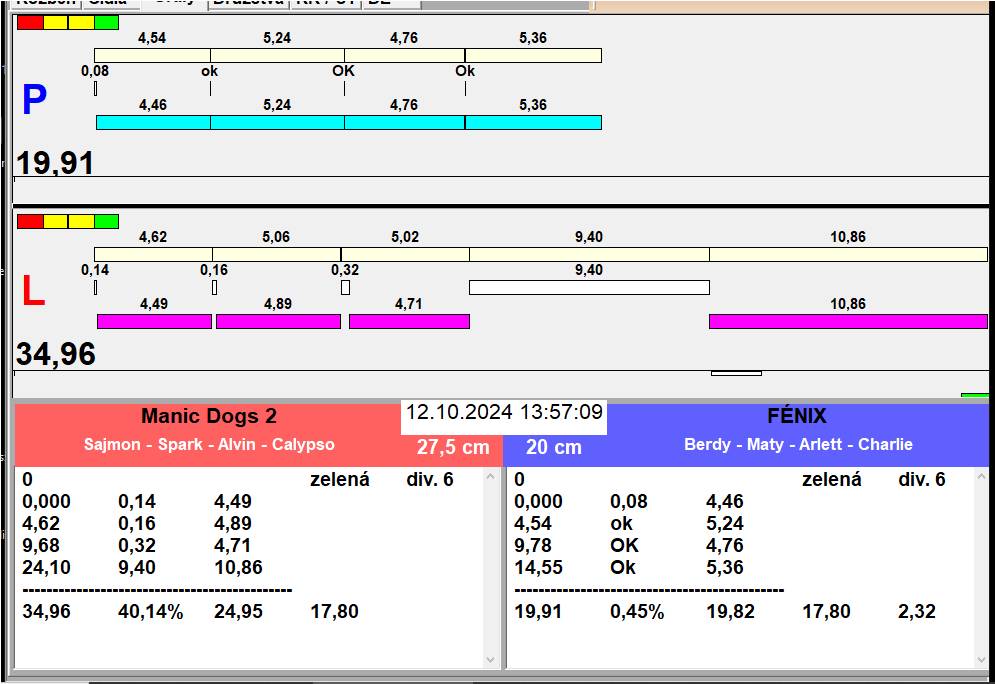Select the cyan 4,76 bar in lane P
The height and width of the screenshot is (684, 995).
(x=404, y=122)
